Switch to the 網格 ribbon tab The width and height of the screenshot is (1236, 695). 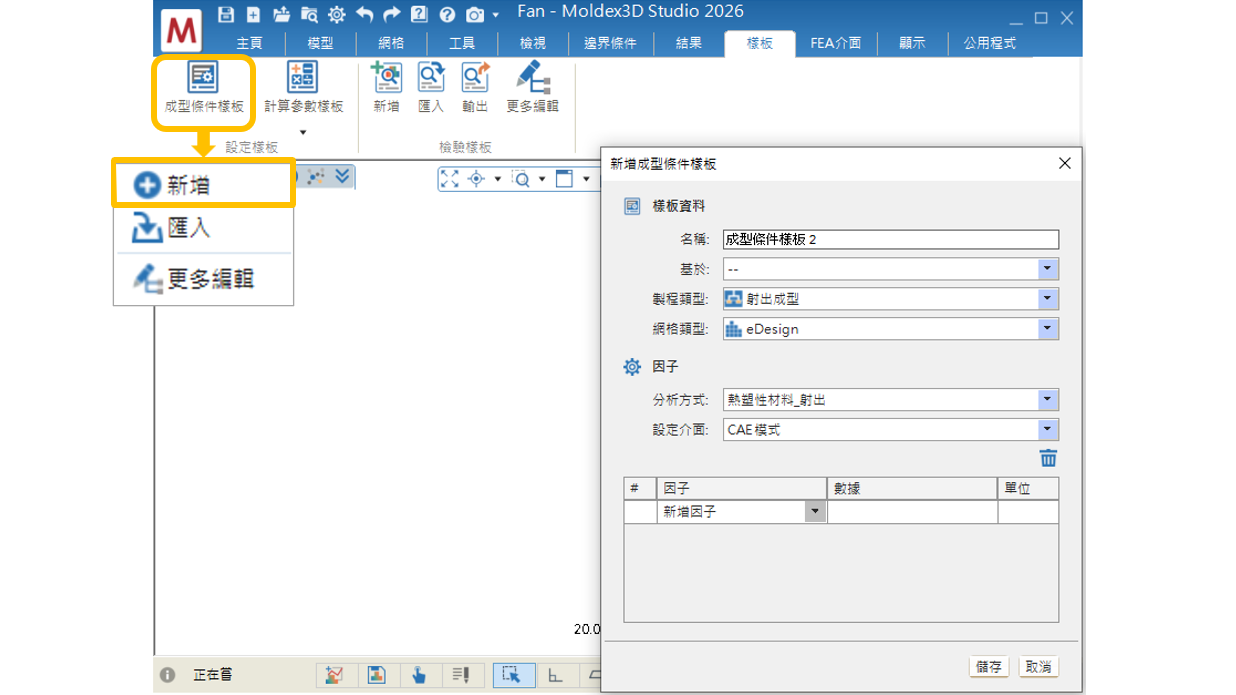tap(391, 43)
